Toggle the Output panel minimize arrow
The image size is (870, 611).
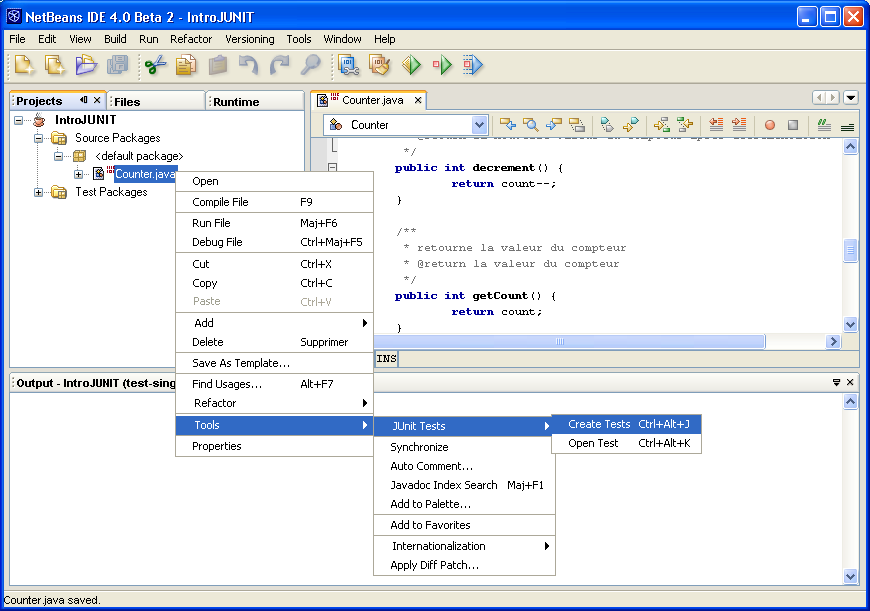836,382
